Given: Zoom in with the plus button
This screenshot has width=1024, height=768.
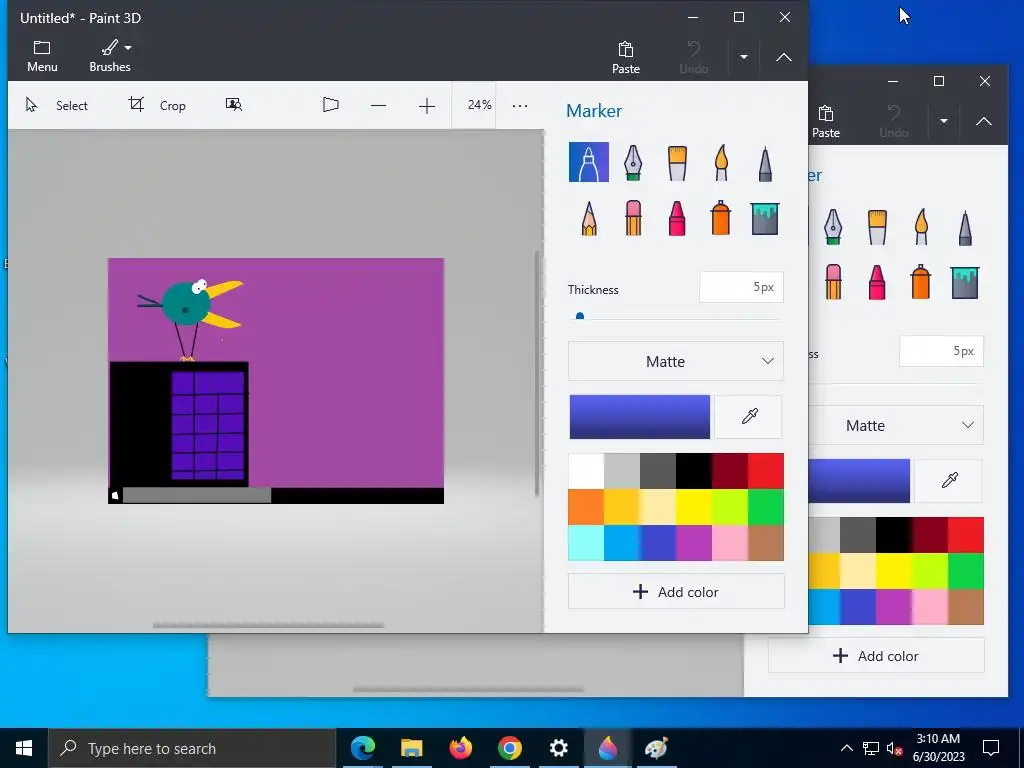Looking at the screenshot, I should [426, 105].
